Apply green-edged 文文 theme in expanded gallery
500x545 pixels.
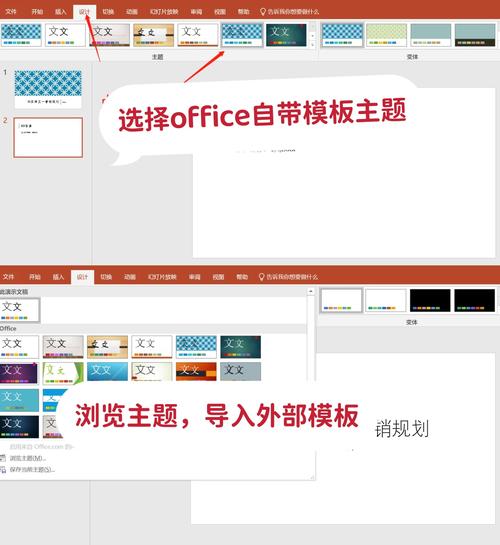click(x=63, y=373)
